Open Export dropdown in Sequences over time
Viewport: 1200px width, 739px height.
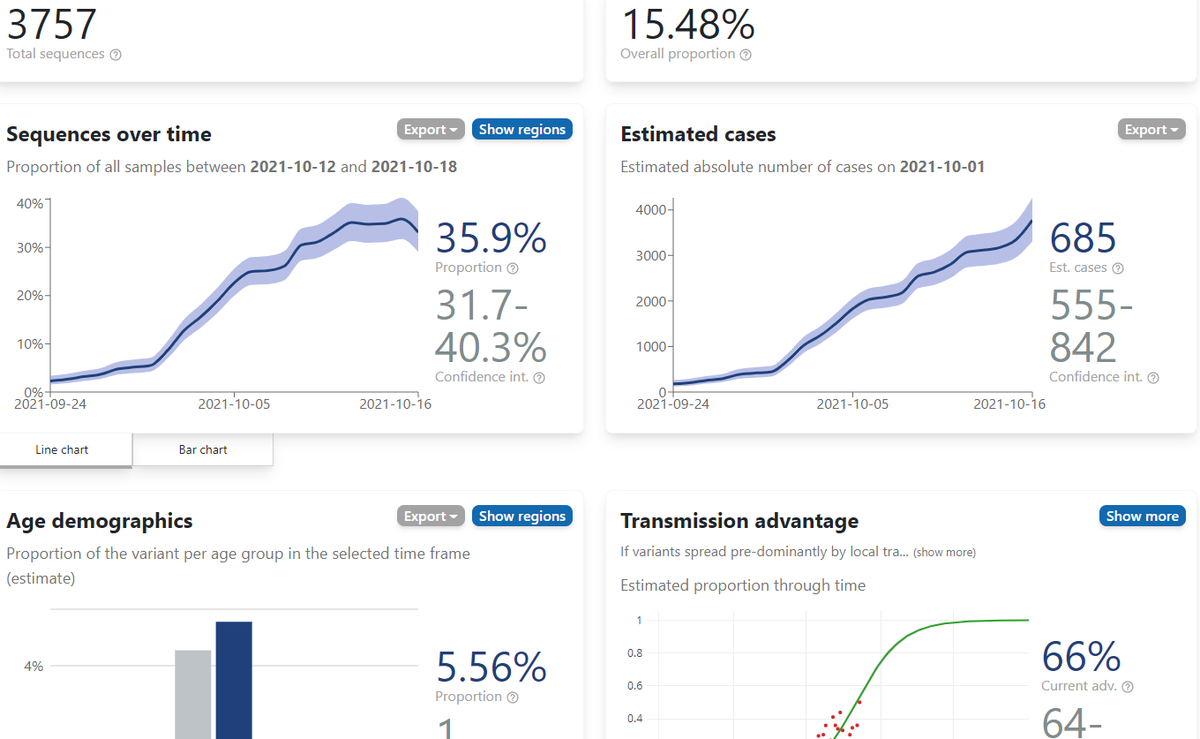click(x=431, y=129)
